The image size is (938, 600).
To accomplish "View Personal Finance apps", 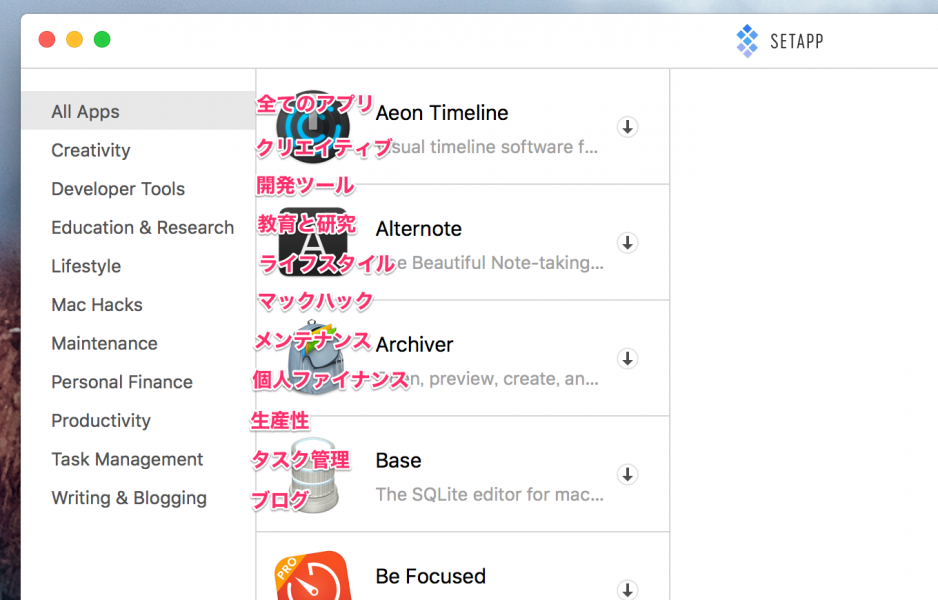I will [x=122, y=382].
